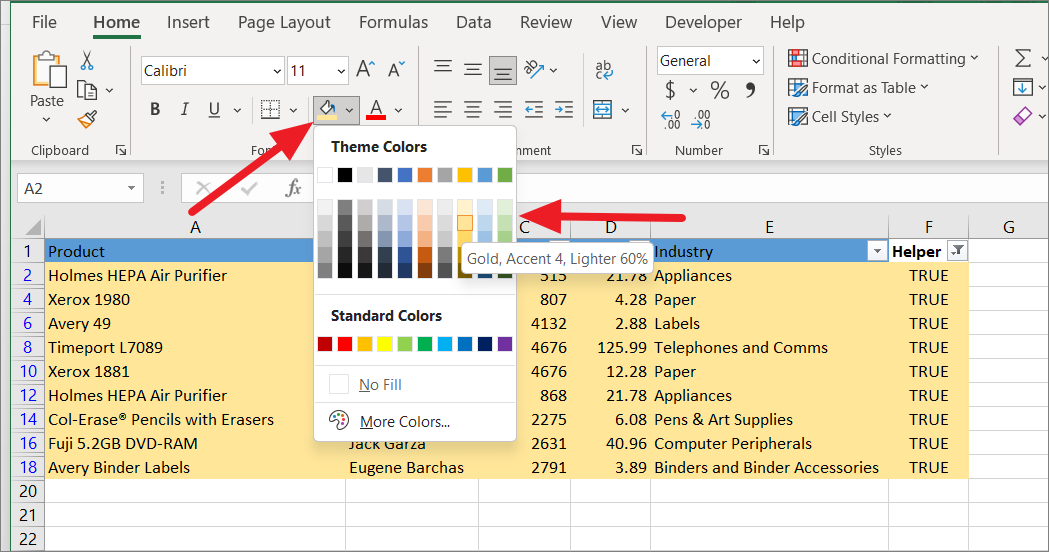The image size is (1049, 552).
Task: Click Decrease Indent icon
Action: 534,110
